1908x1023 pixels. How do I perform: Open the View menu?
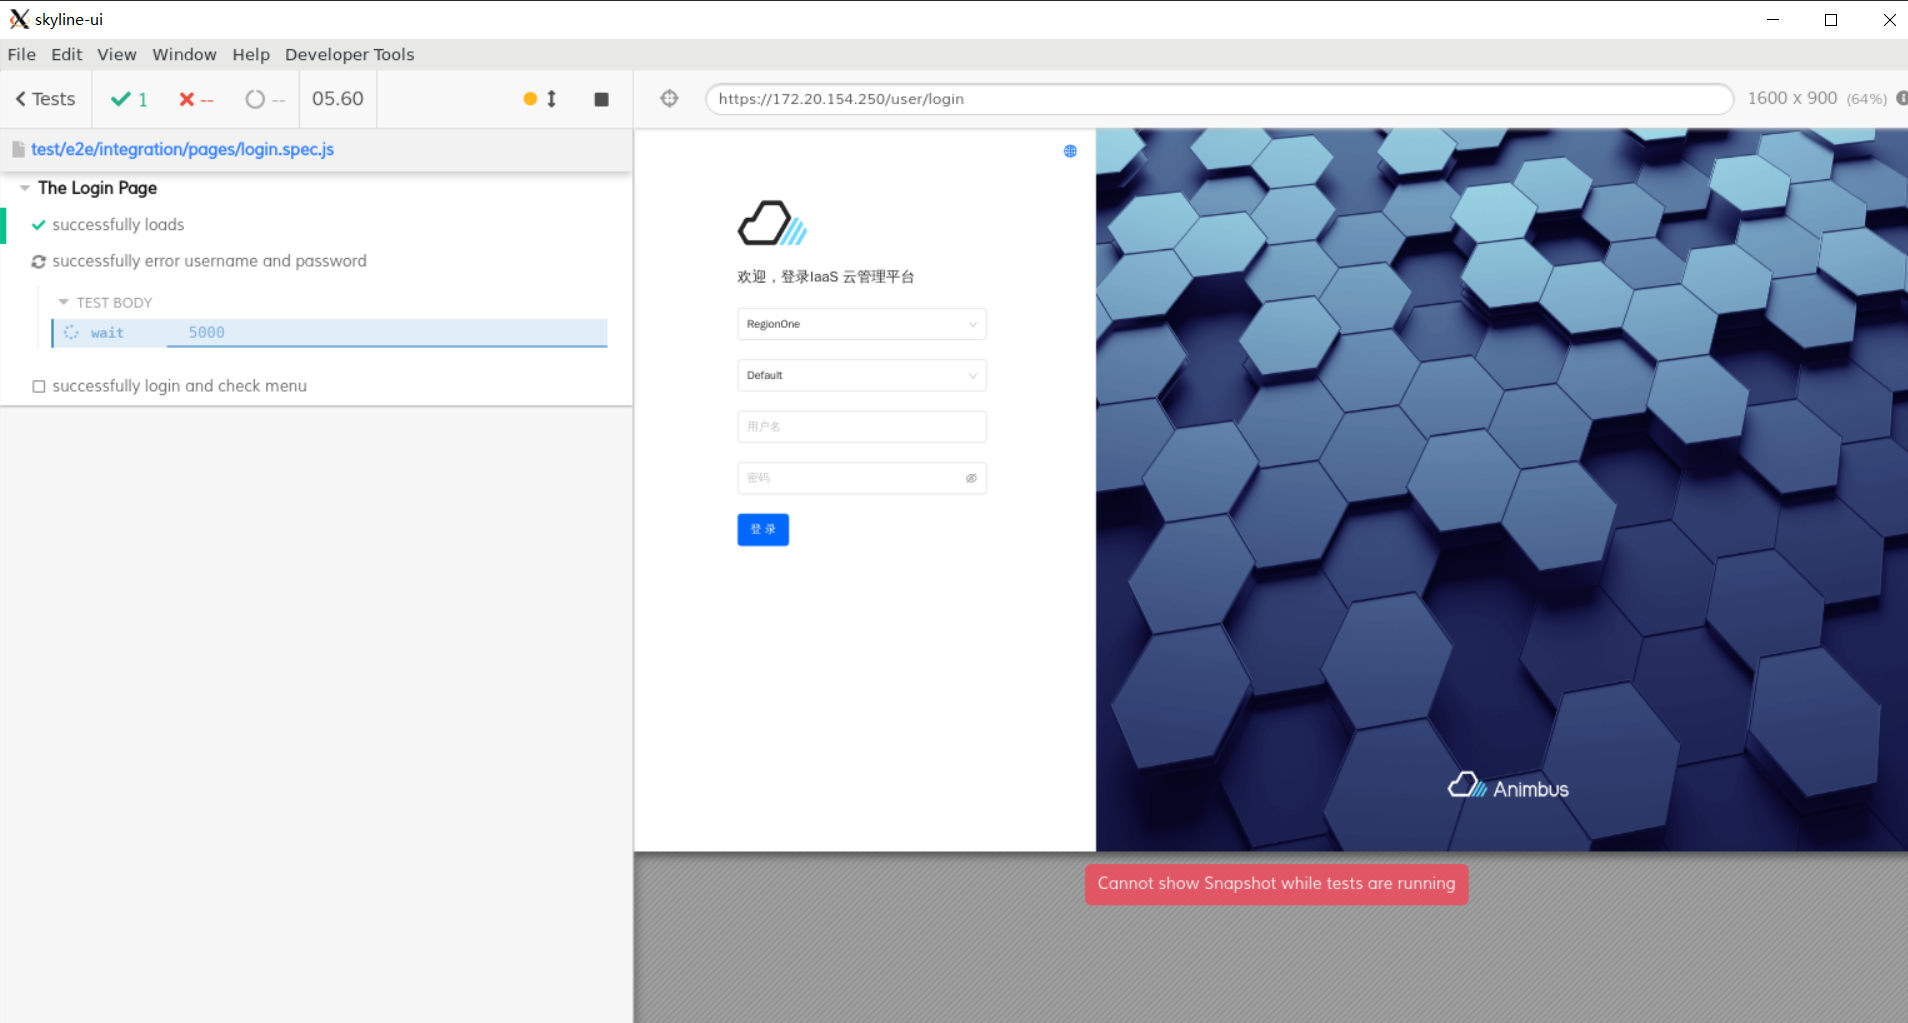pyautogui.click(x=116, y=55)
